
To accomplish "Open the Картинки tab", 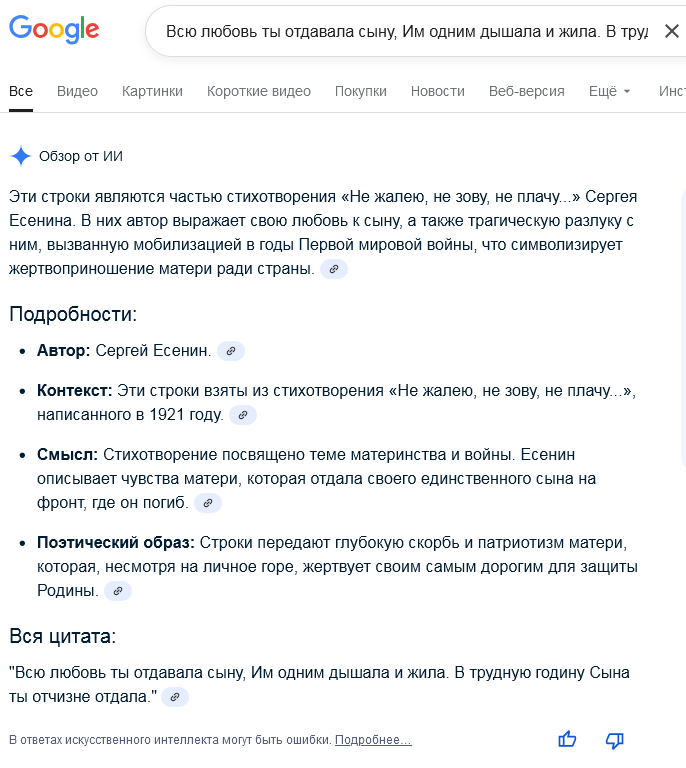I will (152, 91).
